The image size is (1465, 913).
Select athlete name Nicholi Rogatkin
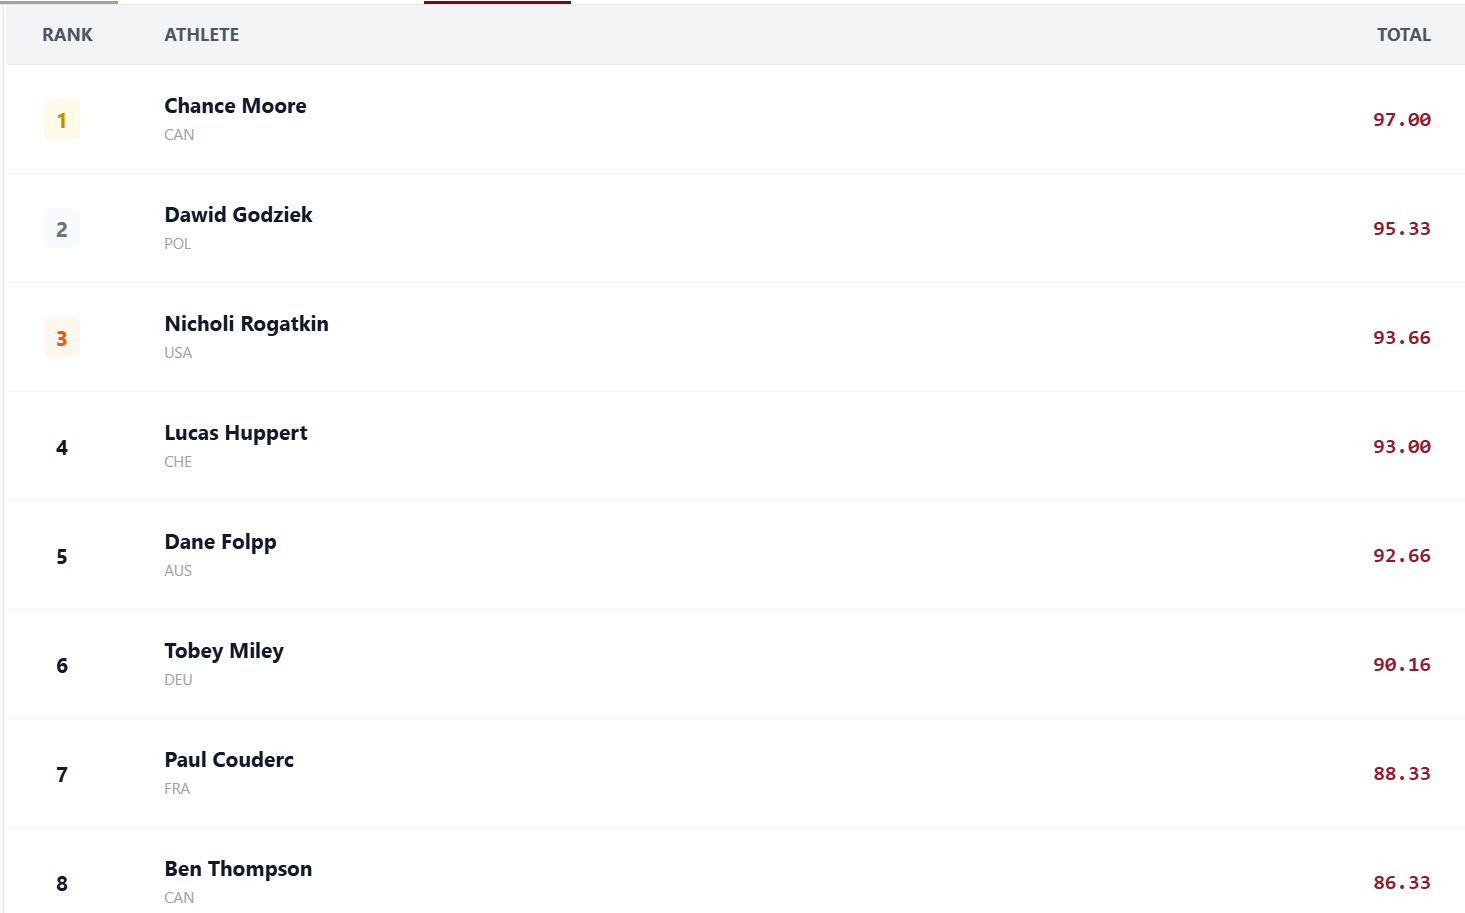[x=246, y=324]
